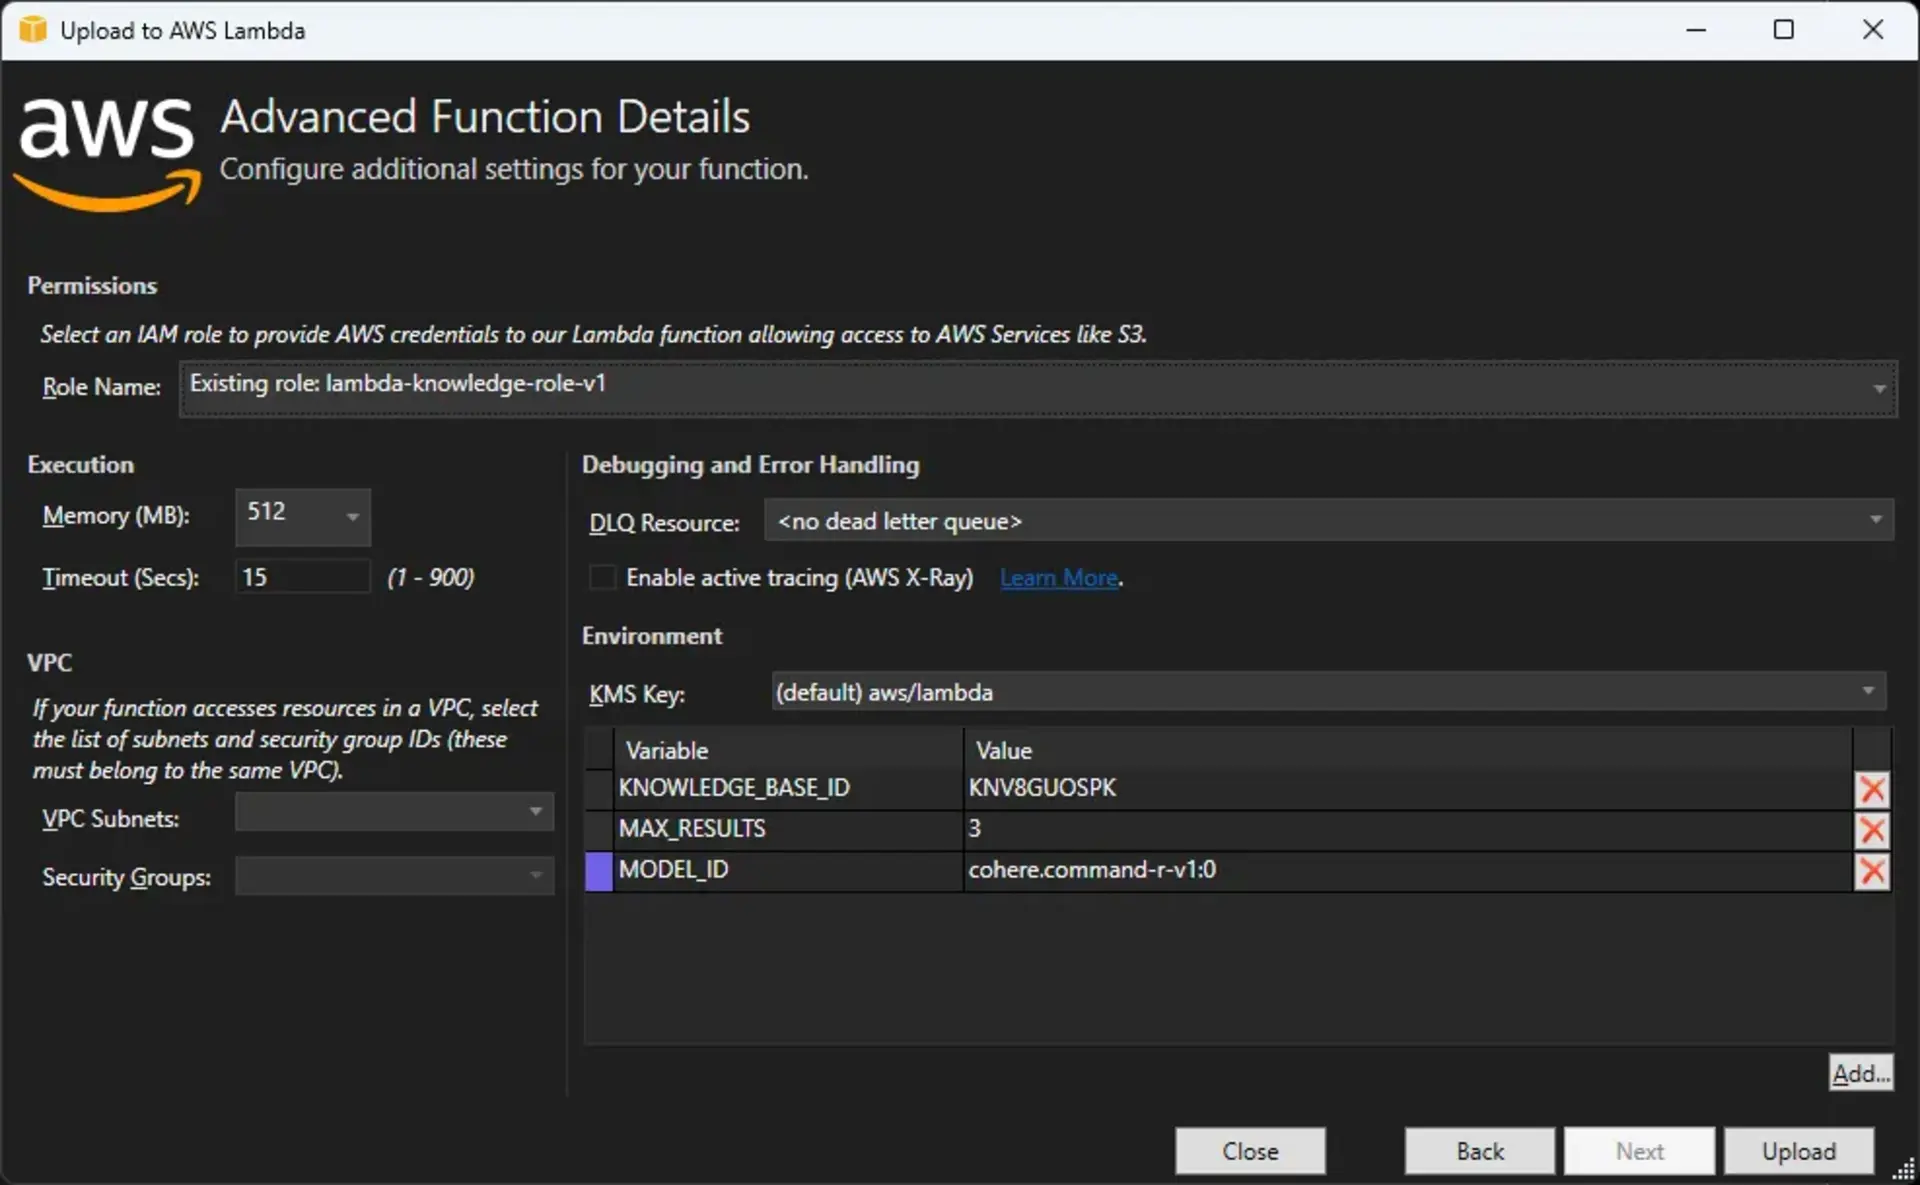
Task: Open the DLQ Resource dropdown
Action: (1875, 520)
